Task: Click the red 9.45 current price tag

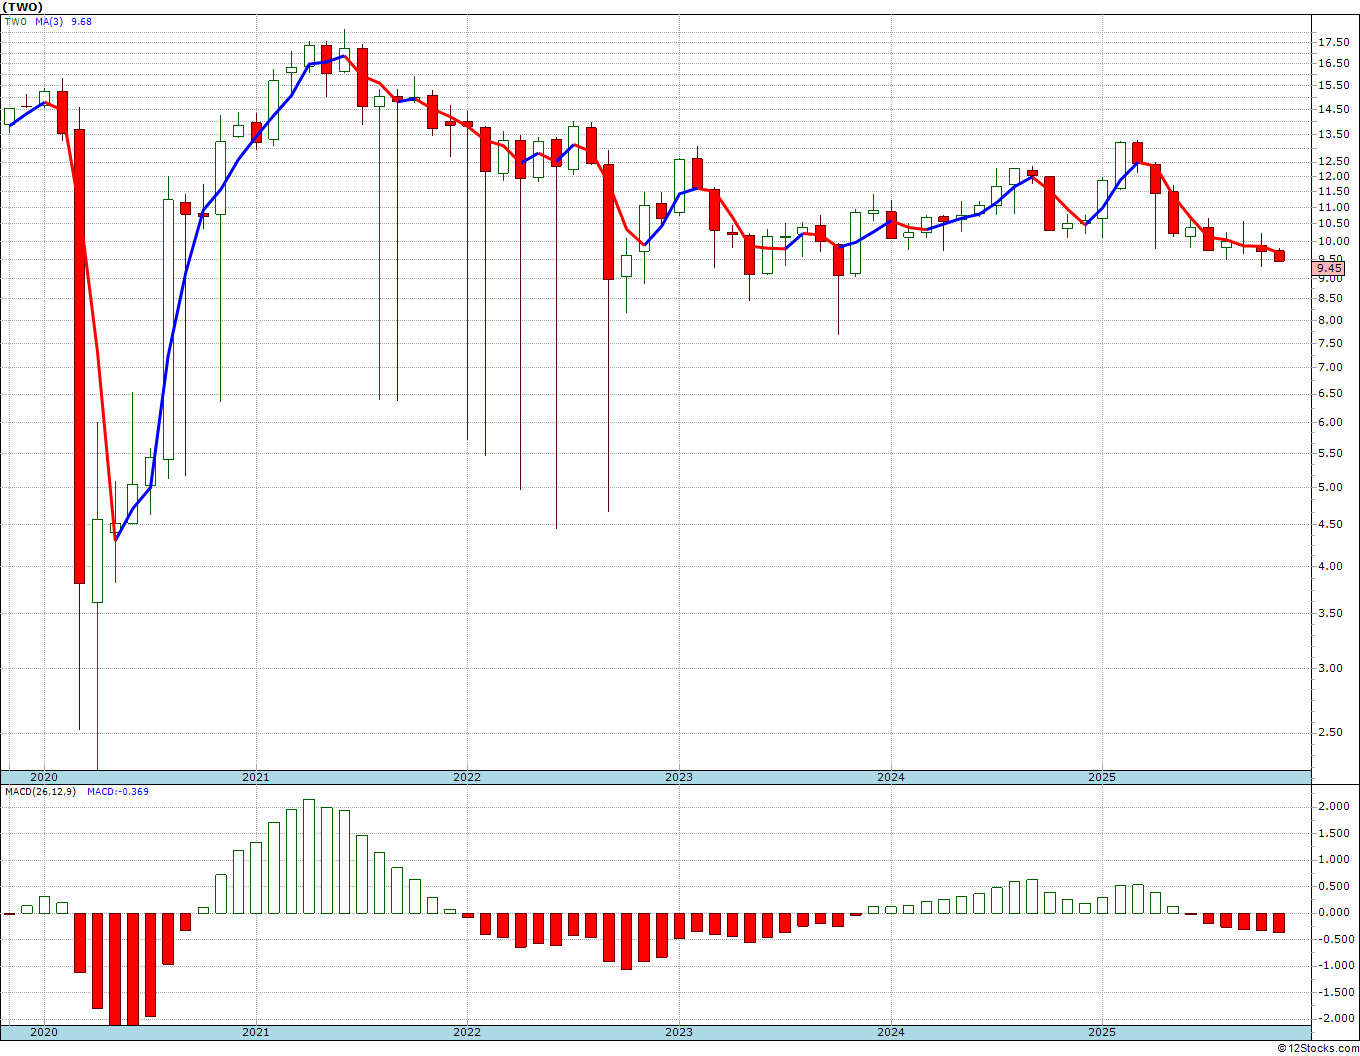Action: (x=1330, y=268)
